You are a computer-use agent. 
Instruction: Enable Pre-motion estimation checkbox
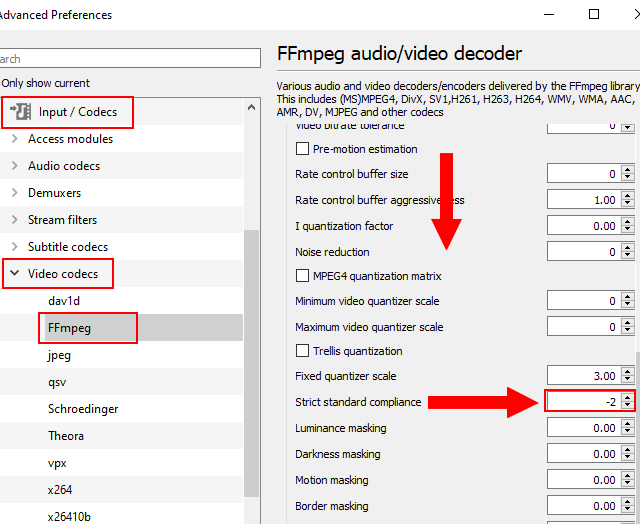[302, 149]
